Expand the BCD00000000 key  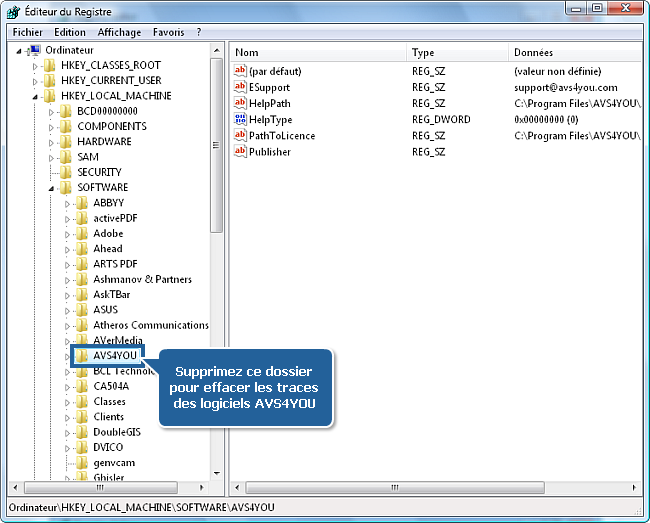[x=51, y=112]
